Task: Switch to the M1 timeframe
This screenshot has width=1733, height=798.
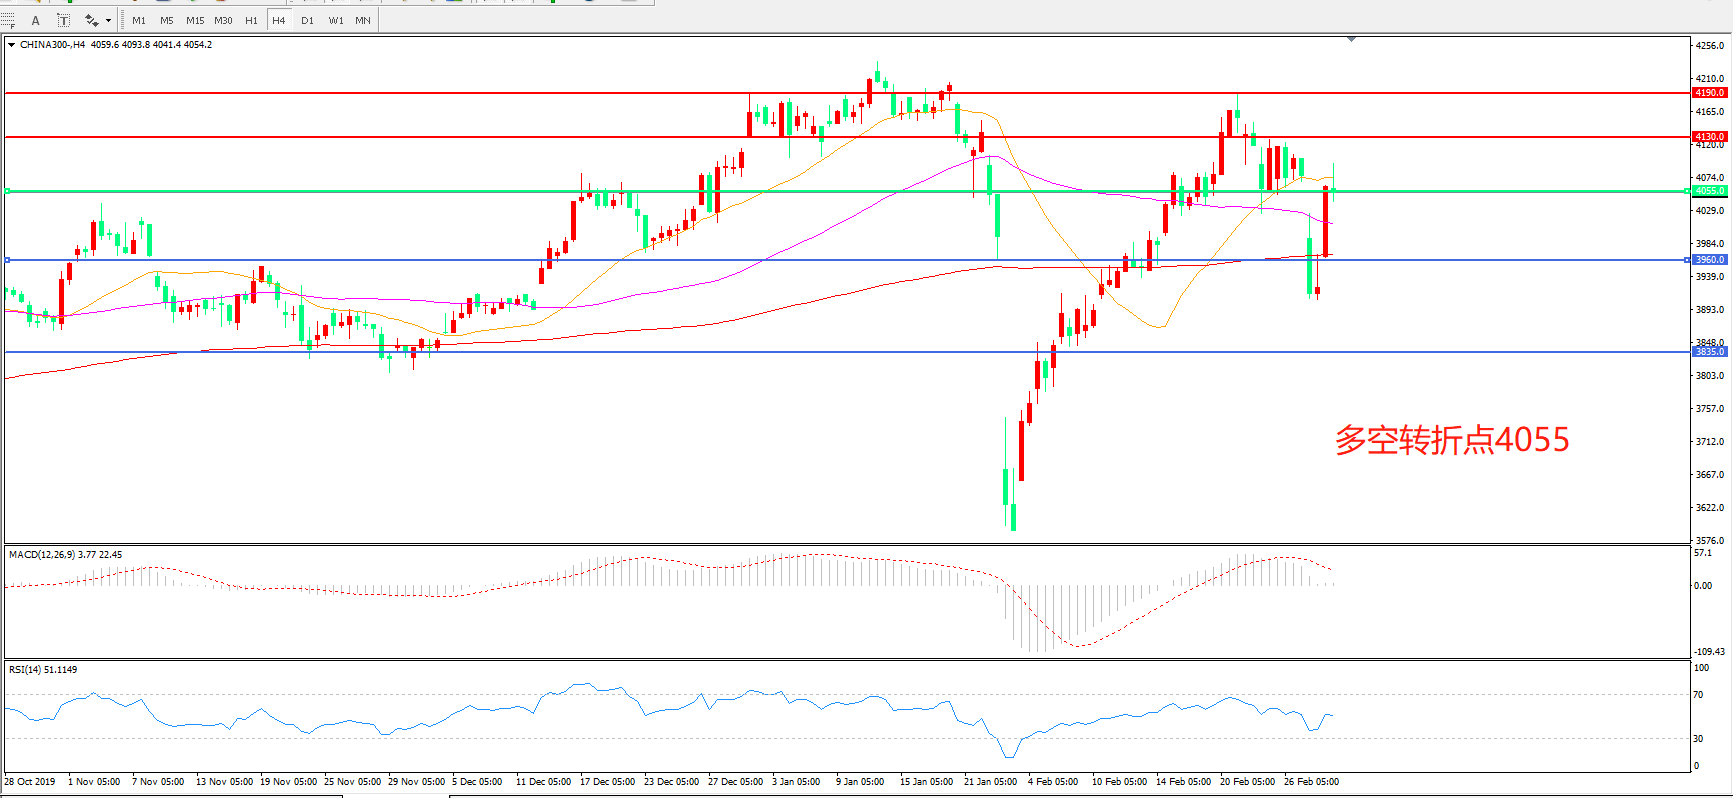Action: click(139, 20)
